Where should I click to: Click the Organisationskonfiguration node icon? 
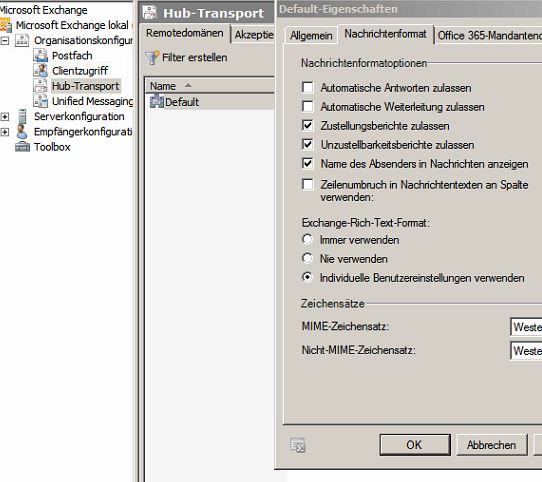(22, 40)
